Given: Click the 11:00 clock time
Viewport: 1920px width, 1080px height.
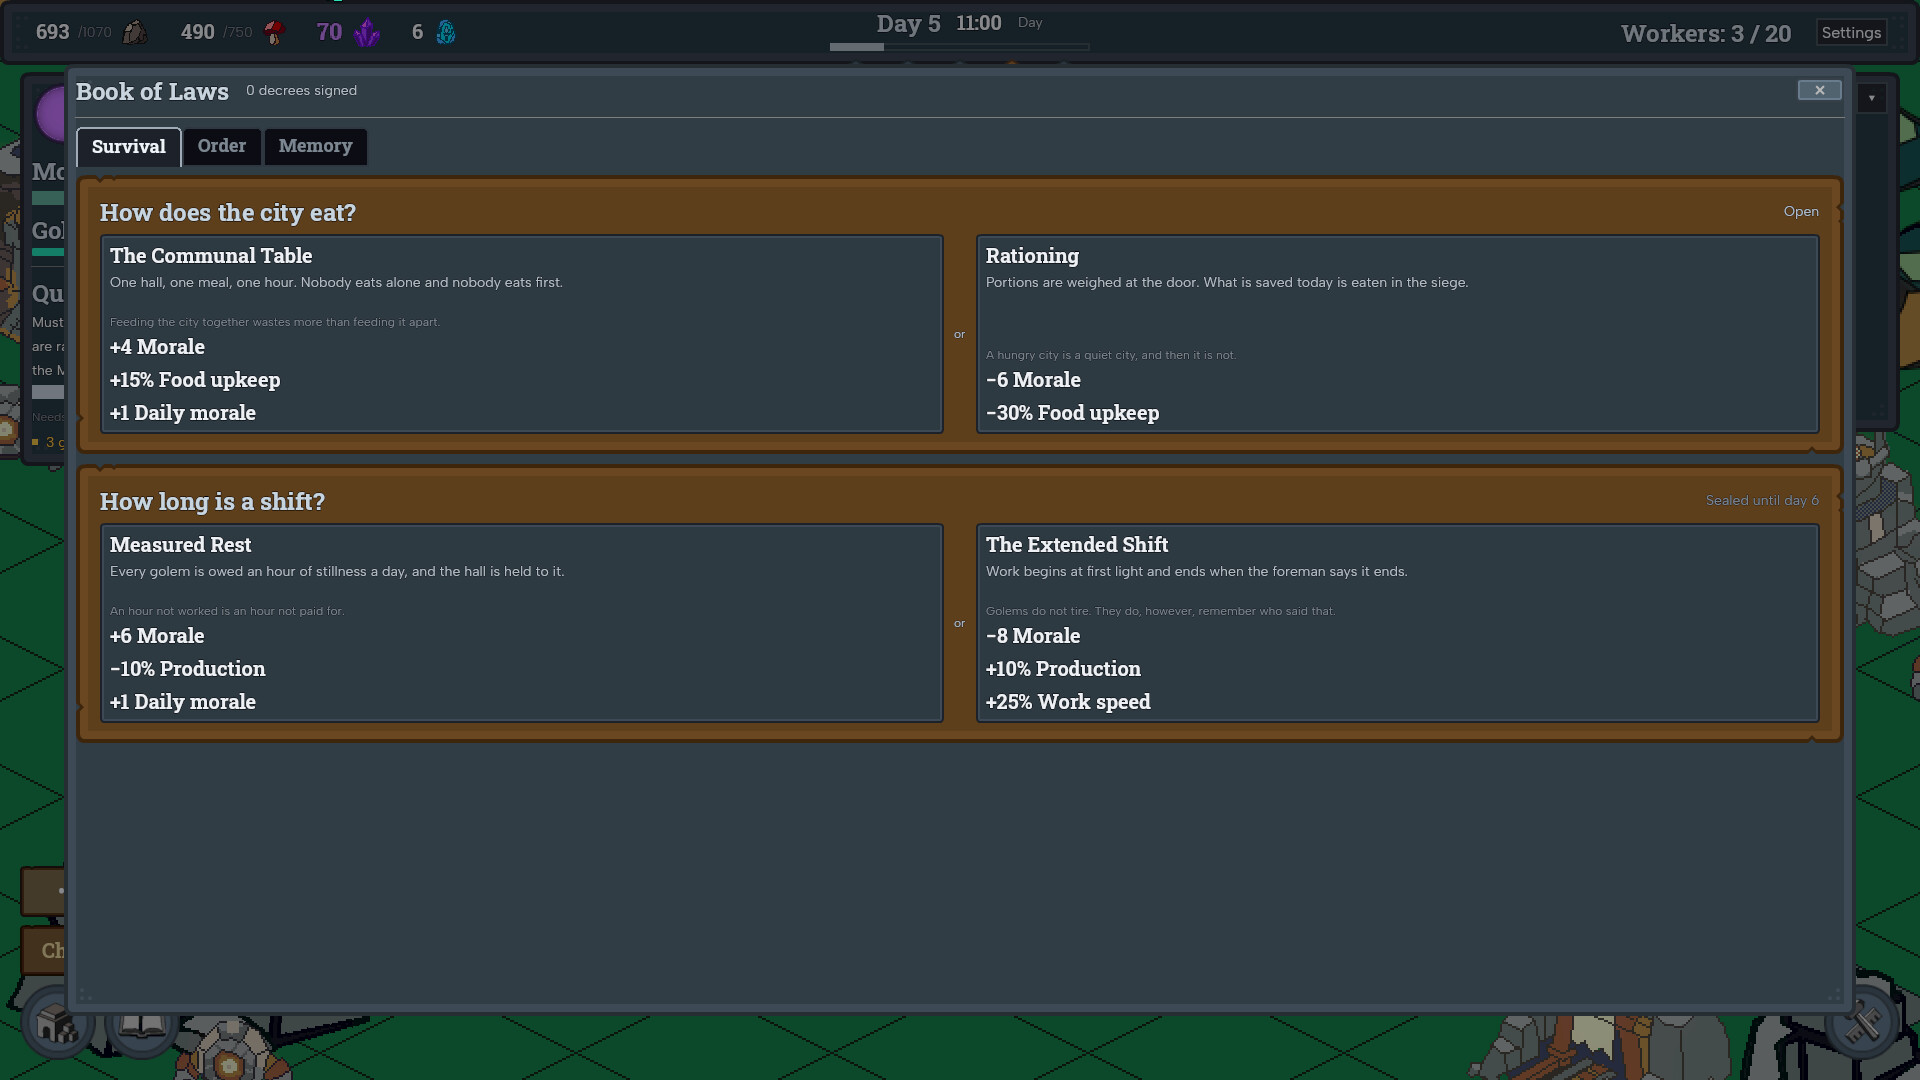Looking at the screenshot, I should tap(978, 23).
